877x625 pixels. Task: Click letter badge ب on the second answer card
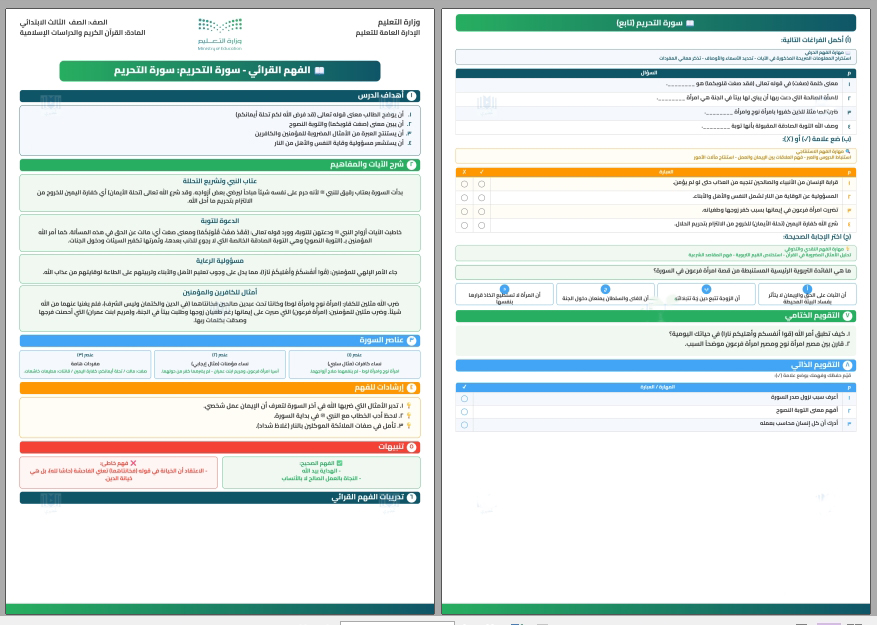coord(706,289)
